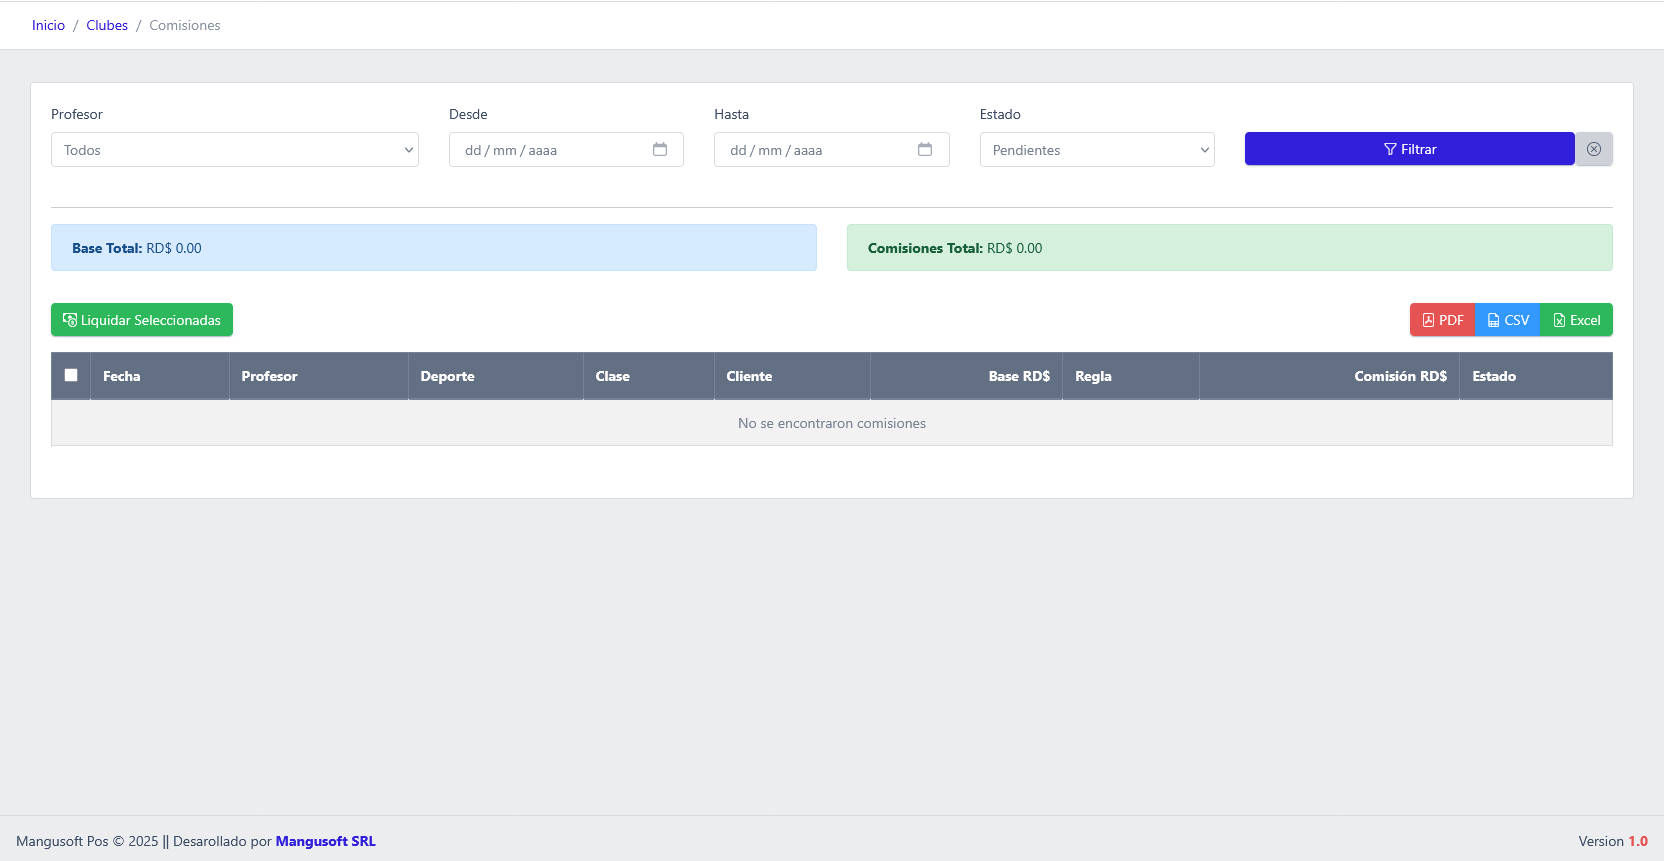This screenshot has height=861, width=1664.
Task: Click the Comisión RD$ column header
Action: coord(1400,376)
